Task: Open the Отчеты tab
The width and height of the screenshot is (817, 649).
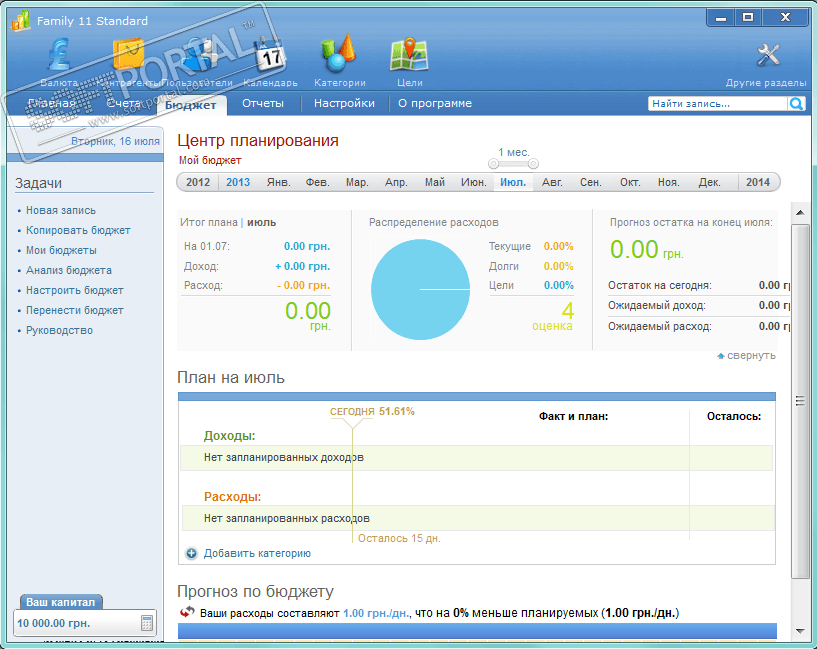Action: pyautogui.click(x=263, y=103)
